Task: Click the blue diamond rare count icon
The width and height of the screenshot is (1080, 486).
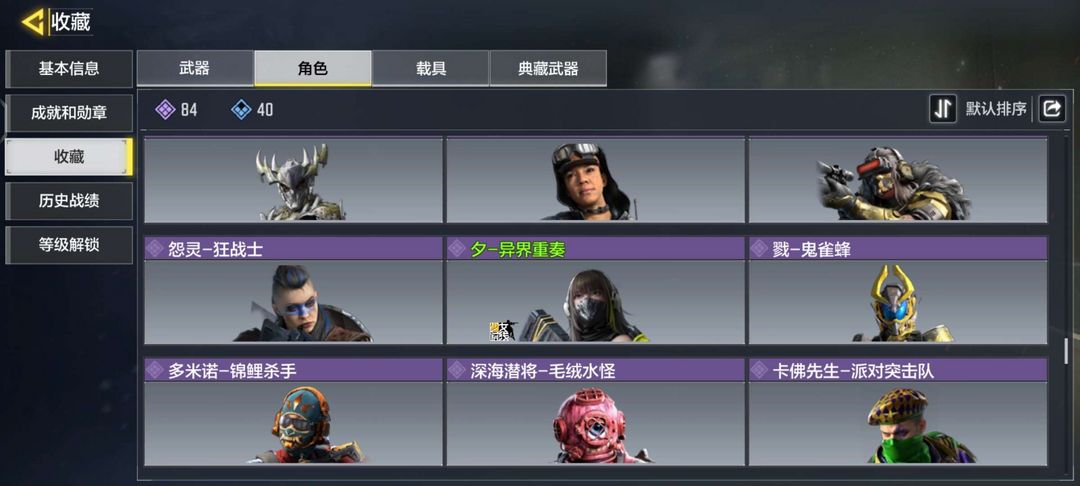Action: 241,109
